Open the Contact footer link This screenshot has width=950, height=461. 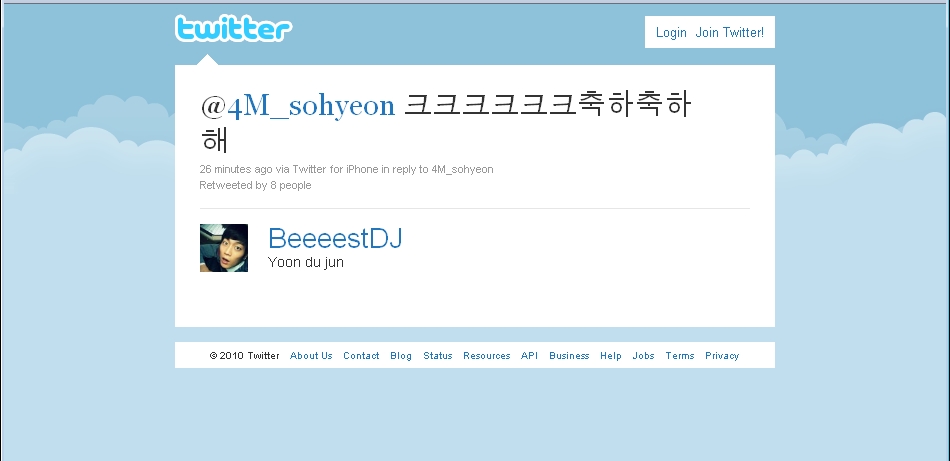coord(361,356)
